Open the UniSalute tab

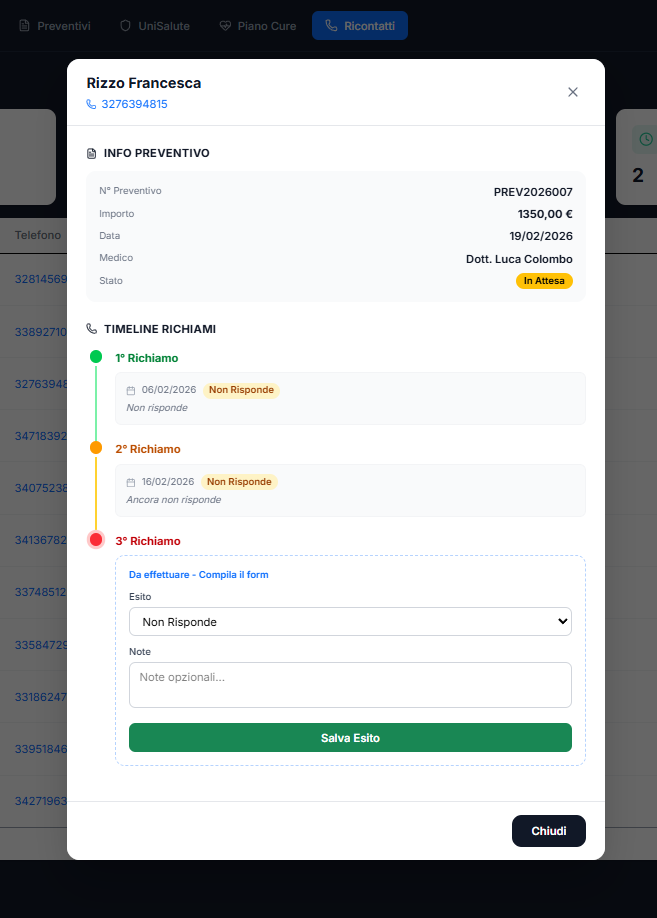(x=154, y=26)
